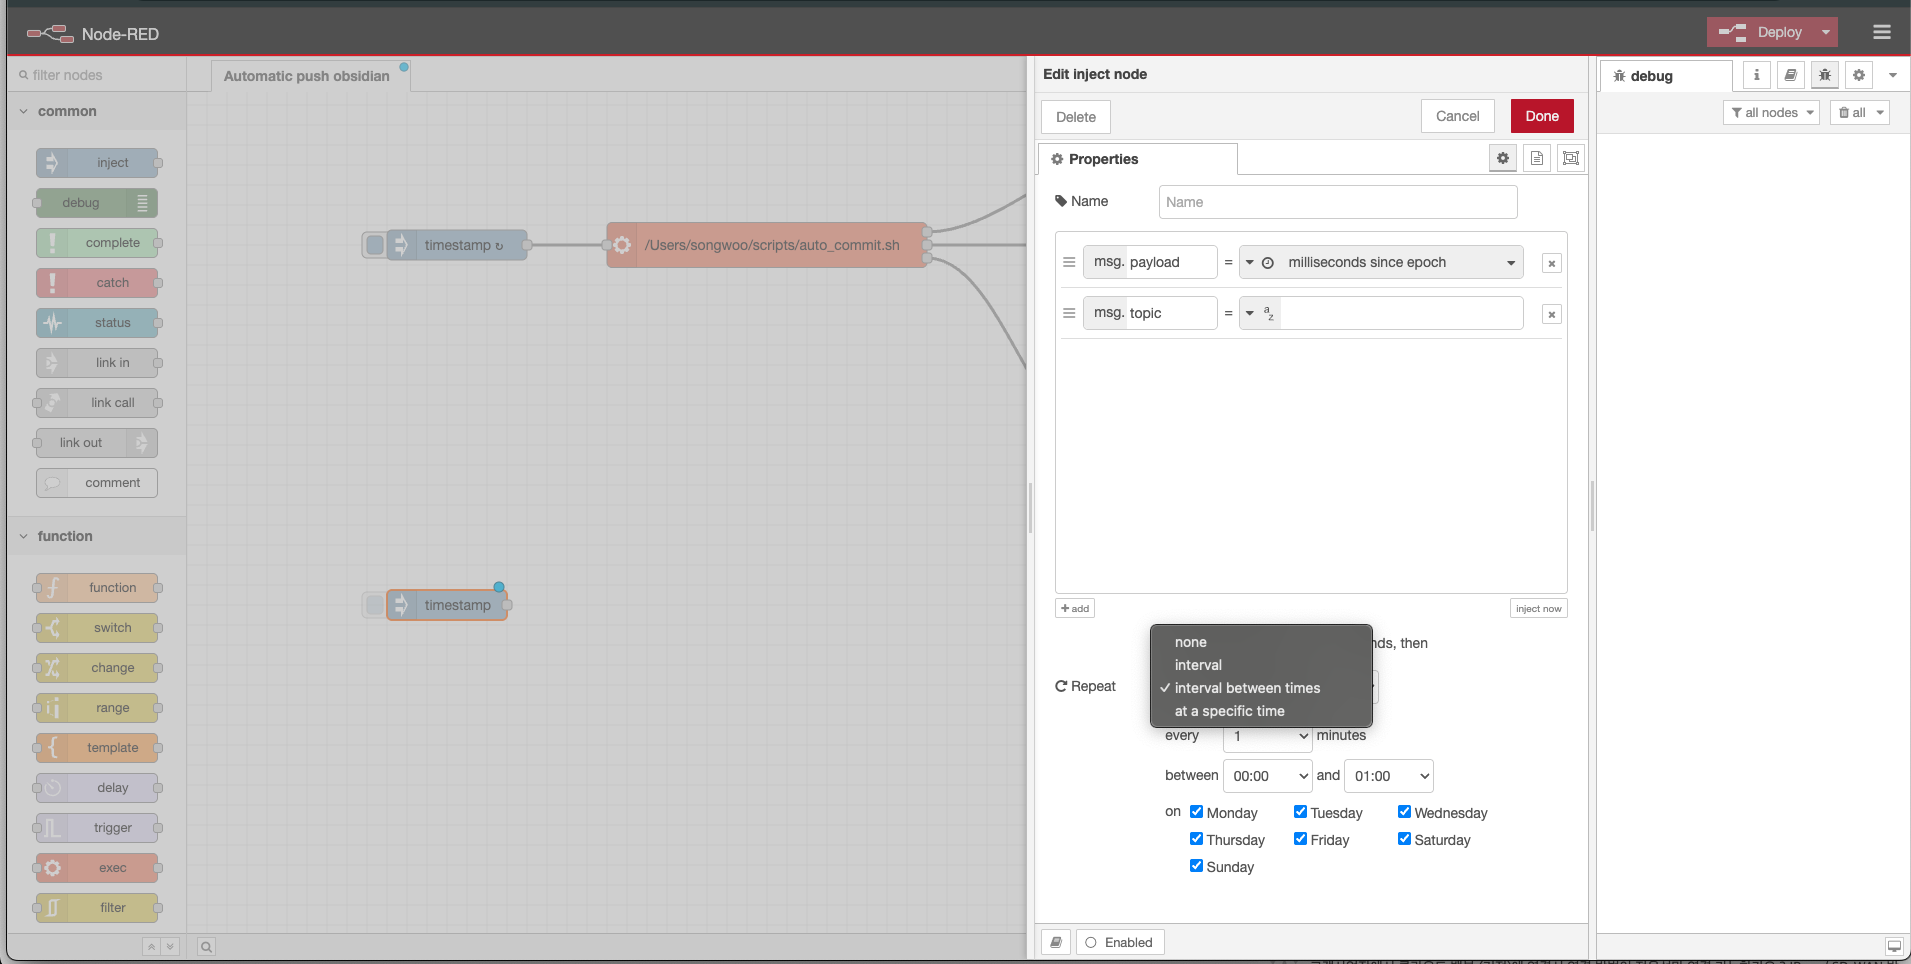Open the sidebar tab list dropdown arrow

[1892, 75]
